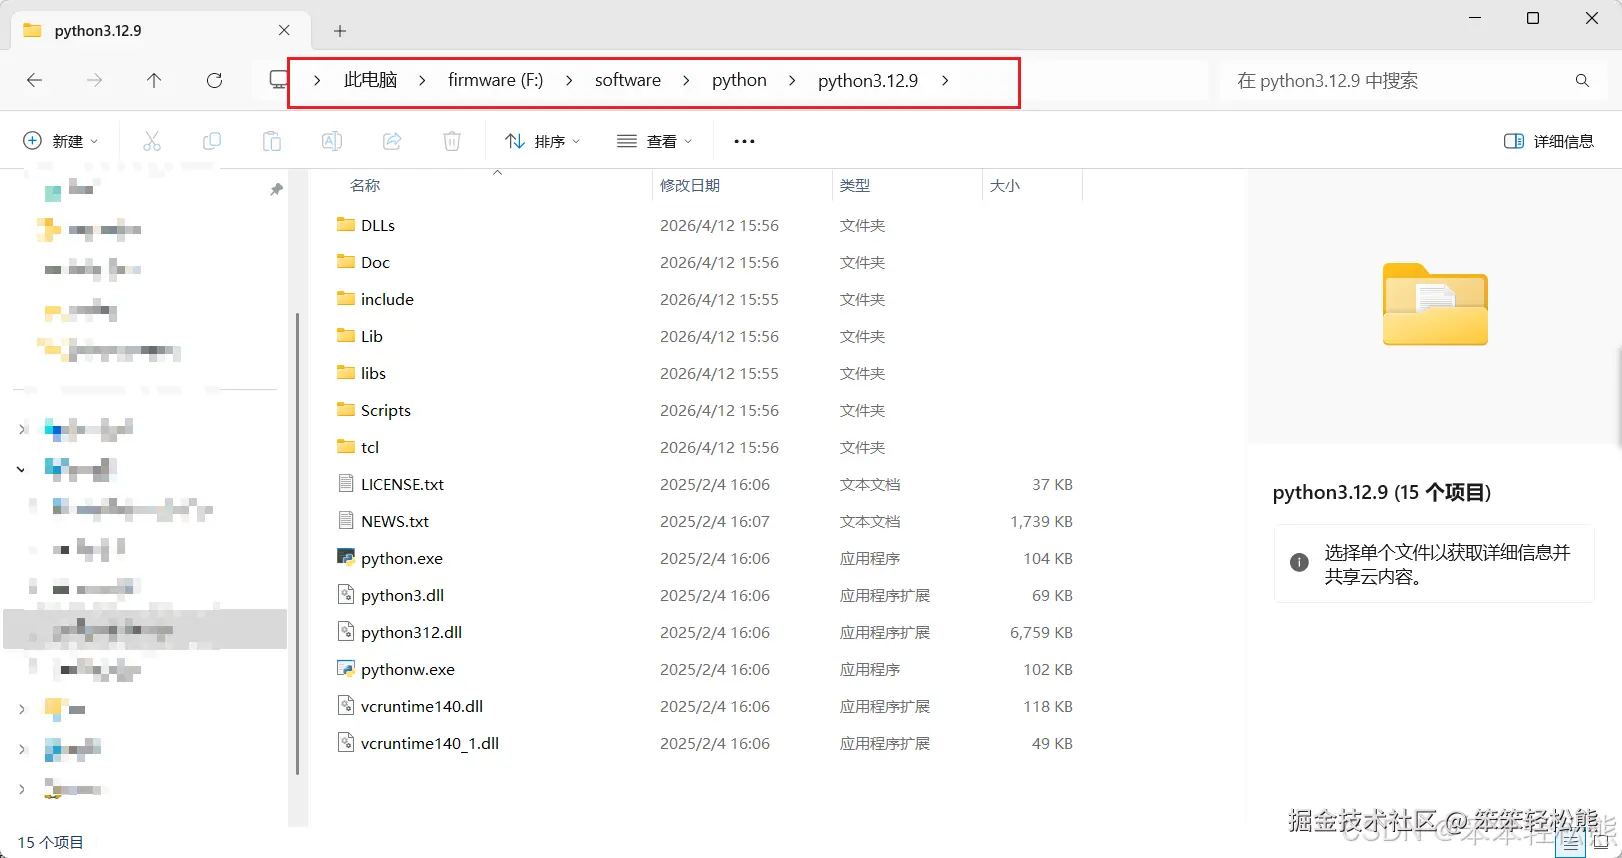
Task: Open the three-dot more options menu
Action: pos(744,141)
